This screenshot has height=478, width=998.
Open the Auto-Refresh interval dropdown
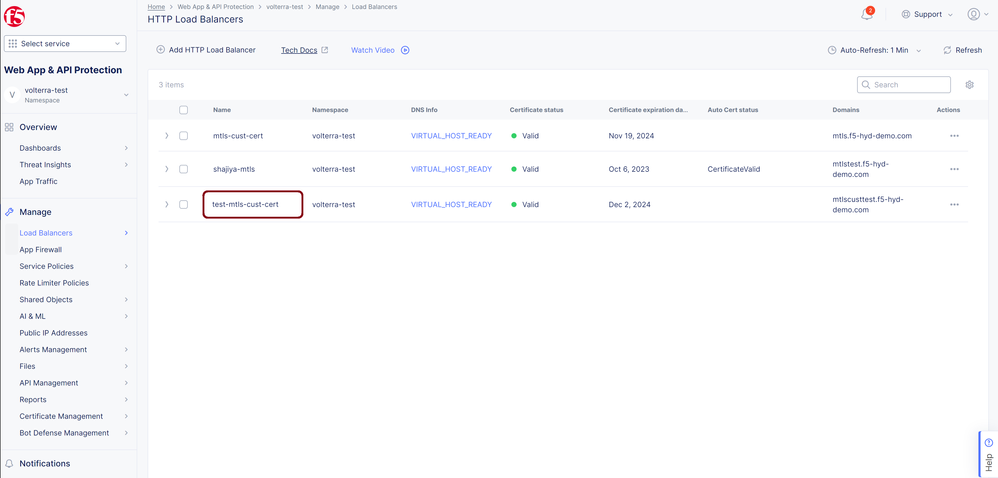(874, 50)
